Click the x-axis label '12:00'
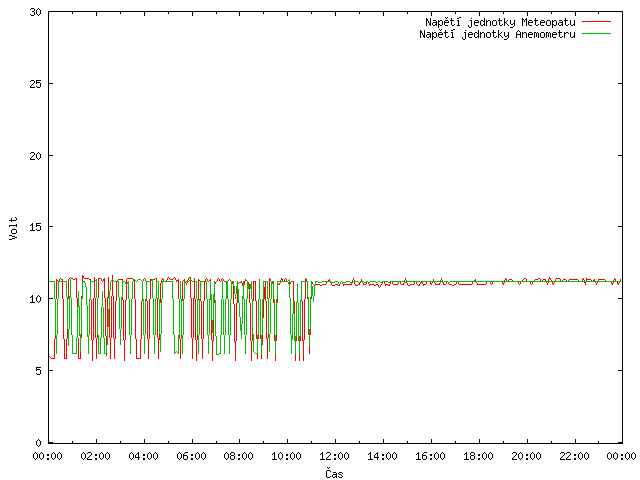Screen dimensions: 640x480 (335, 456)
